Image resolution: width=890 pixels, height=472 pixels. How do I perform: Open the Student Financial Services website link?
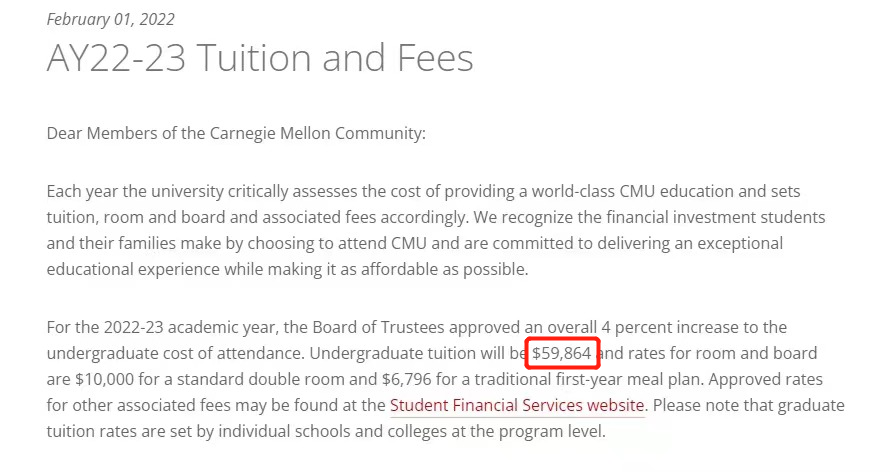517,405
